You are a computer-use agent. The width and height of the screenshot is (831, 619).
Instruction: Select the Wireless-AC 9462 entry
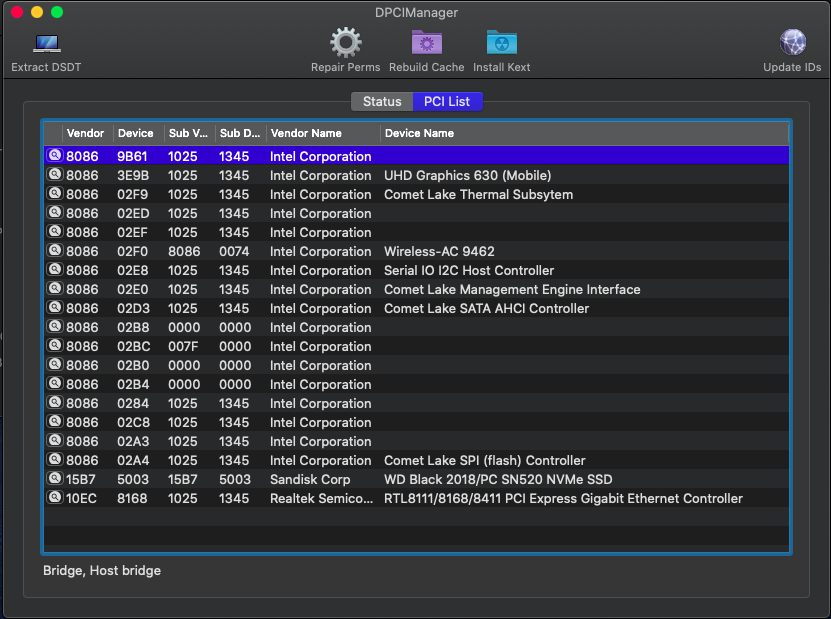[417, 251]
